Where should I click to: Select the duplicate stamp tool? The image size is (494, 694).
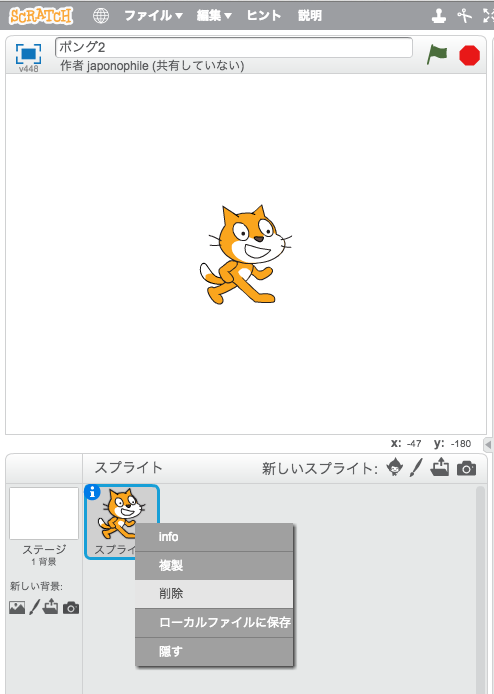pos(439,16)
